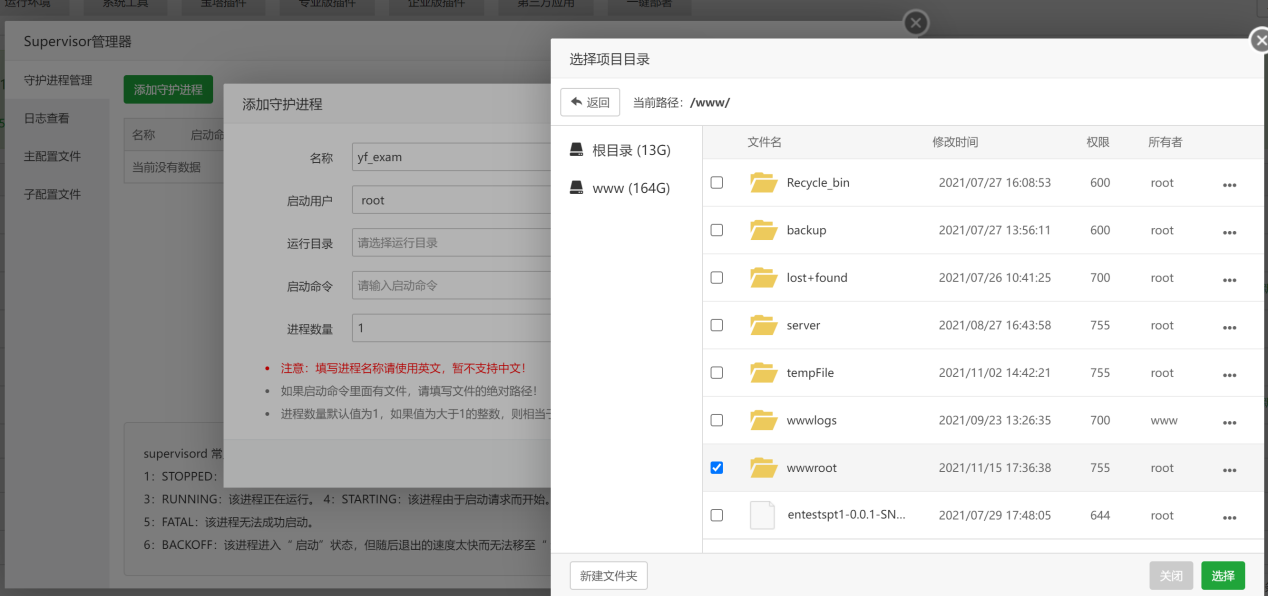Click the 启动命令 start command input field

[452, 286]
